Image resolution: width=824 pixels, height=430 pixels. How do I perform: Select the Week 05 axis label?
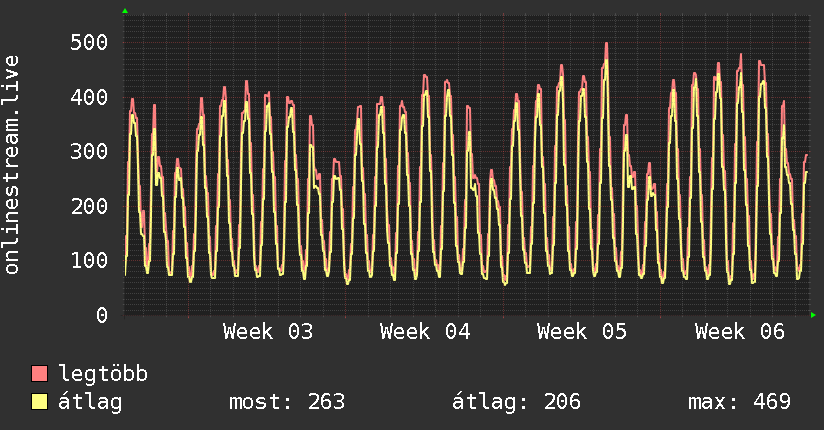pyautogui.click(x=582, y=332)
